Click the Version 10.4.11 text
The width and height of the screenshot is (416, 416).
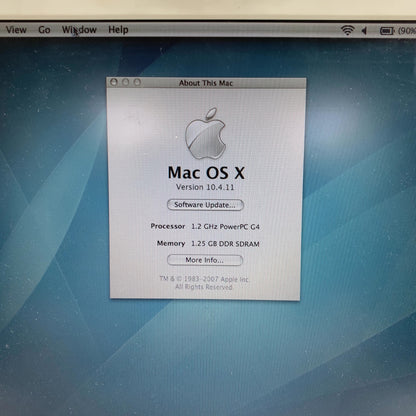pyautogui.click(x=205, y=187)
